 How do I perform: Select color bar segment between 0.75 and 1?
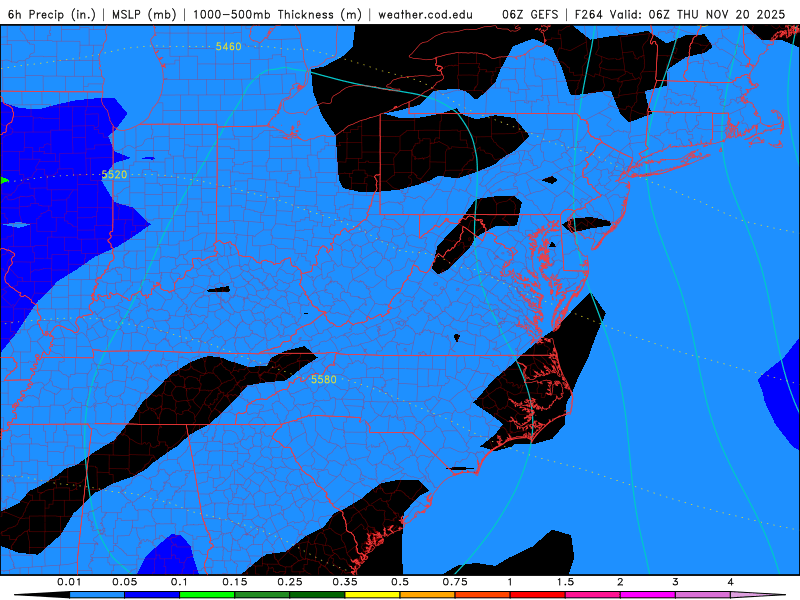point(483,595)
